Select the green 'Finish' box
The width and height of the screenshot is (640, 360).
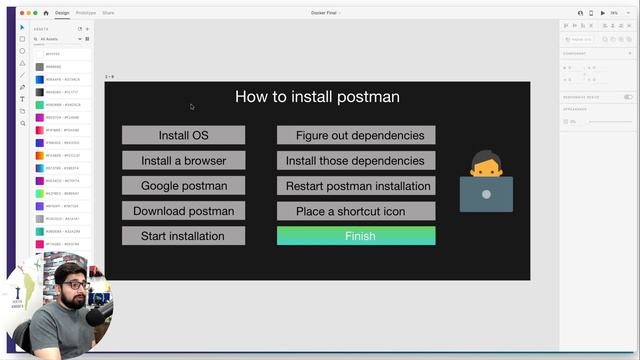pos(356,236)
